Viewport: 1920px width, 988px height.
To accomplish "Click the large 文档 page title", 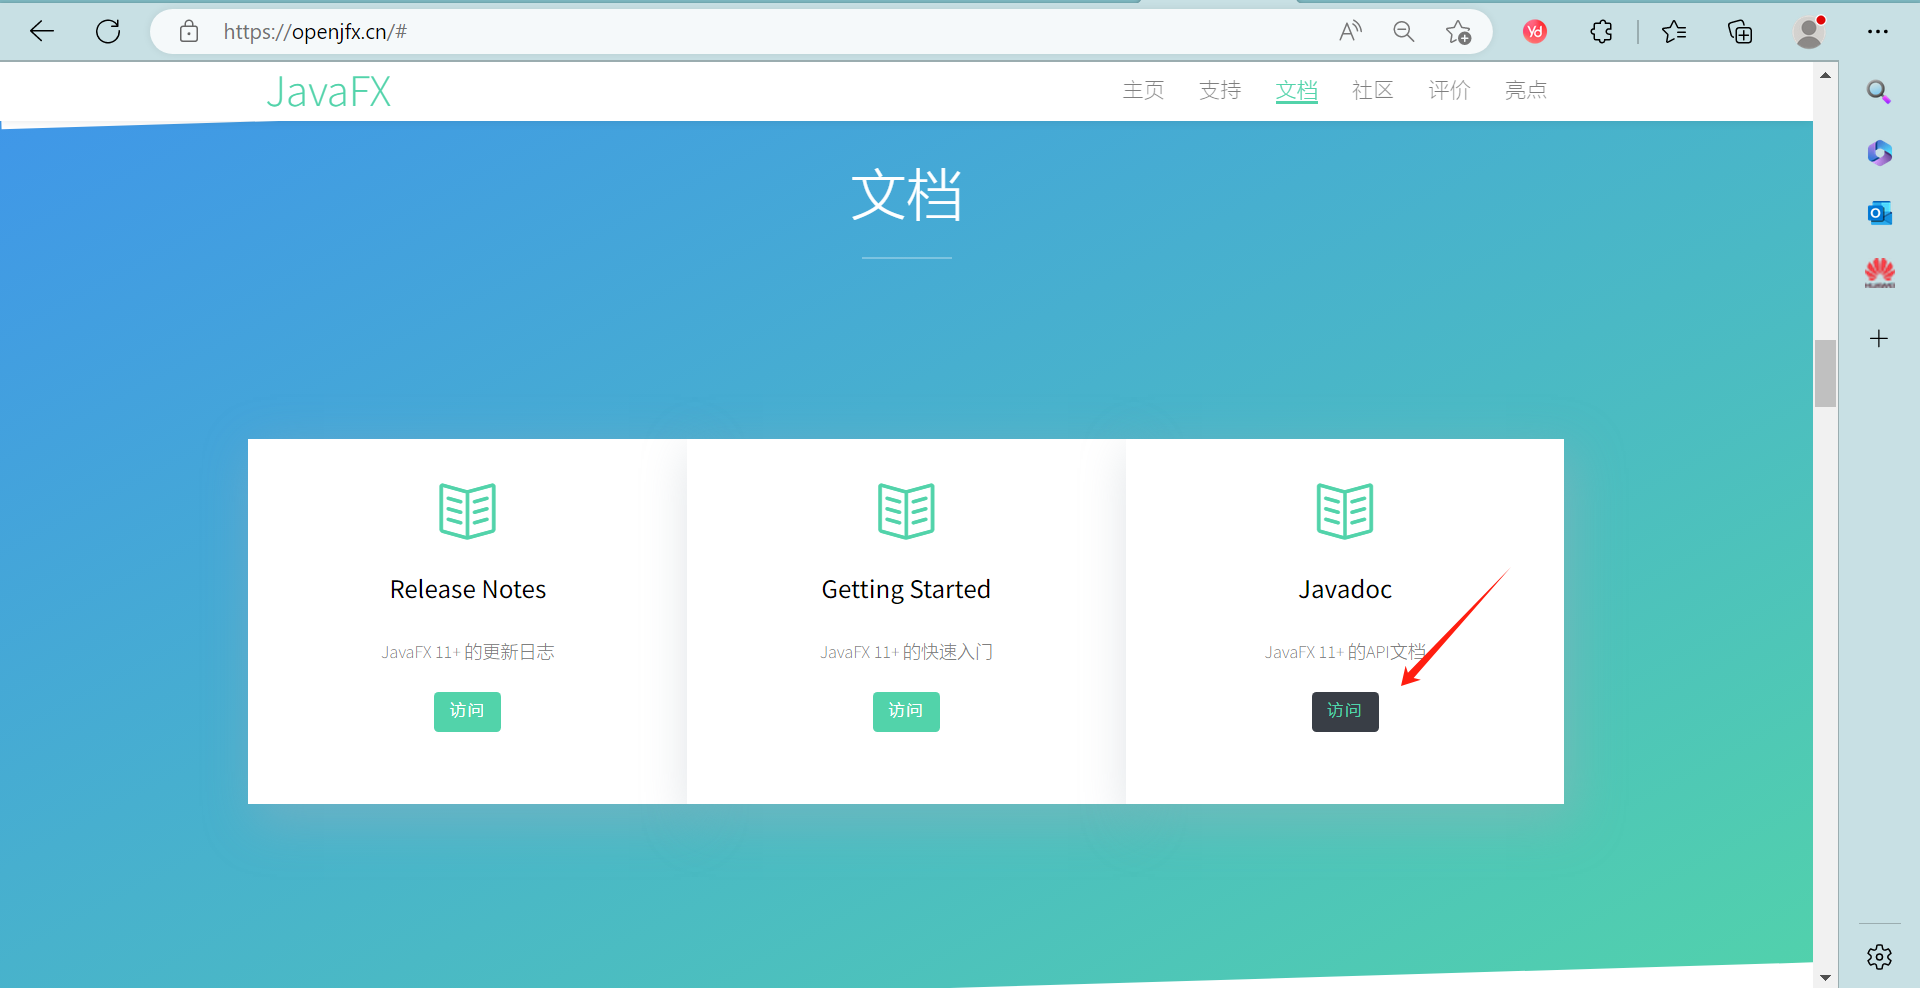I will coord(906,194).
